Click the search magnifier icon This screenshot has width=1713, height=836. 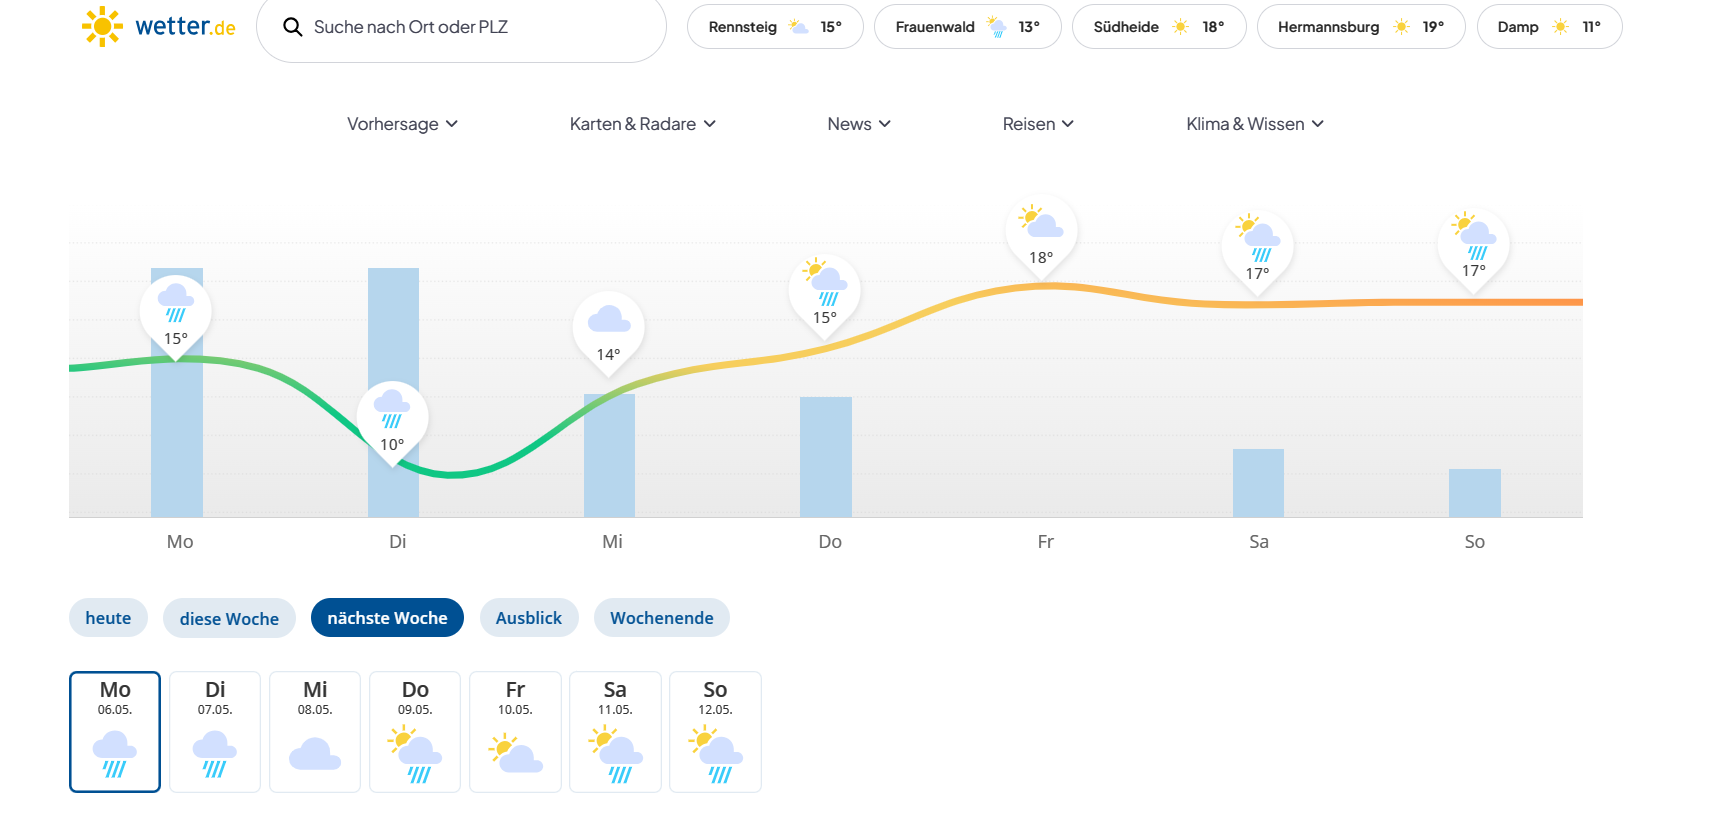click(292, 27)
